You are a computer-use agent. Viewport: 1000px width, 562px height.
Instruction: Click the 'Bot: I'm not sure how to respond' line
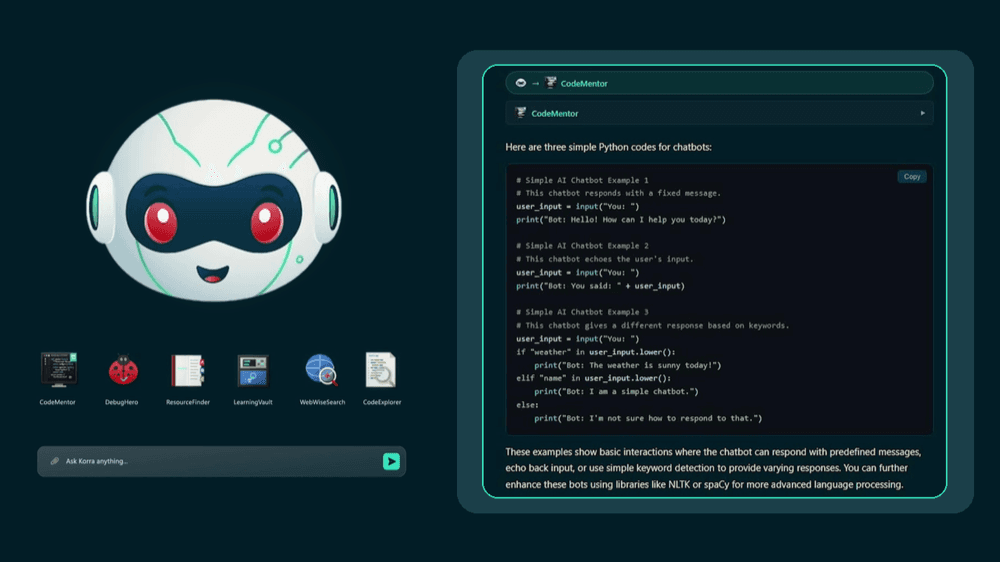click(x=648, y=418)
